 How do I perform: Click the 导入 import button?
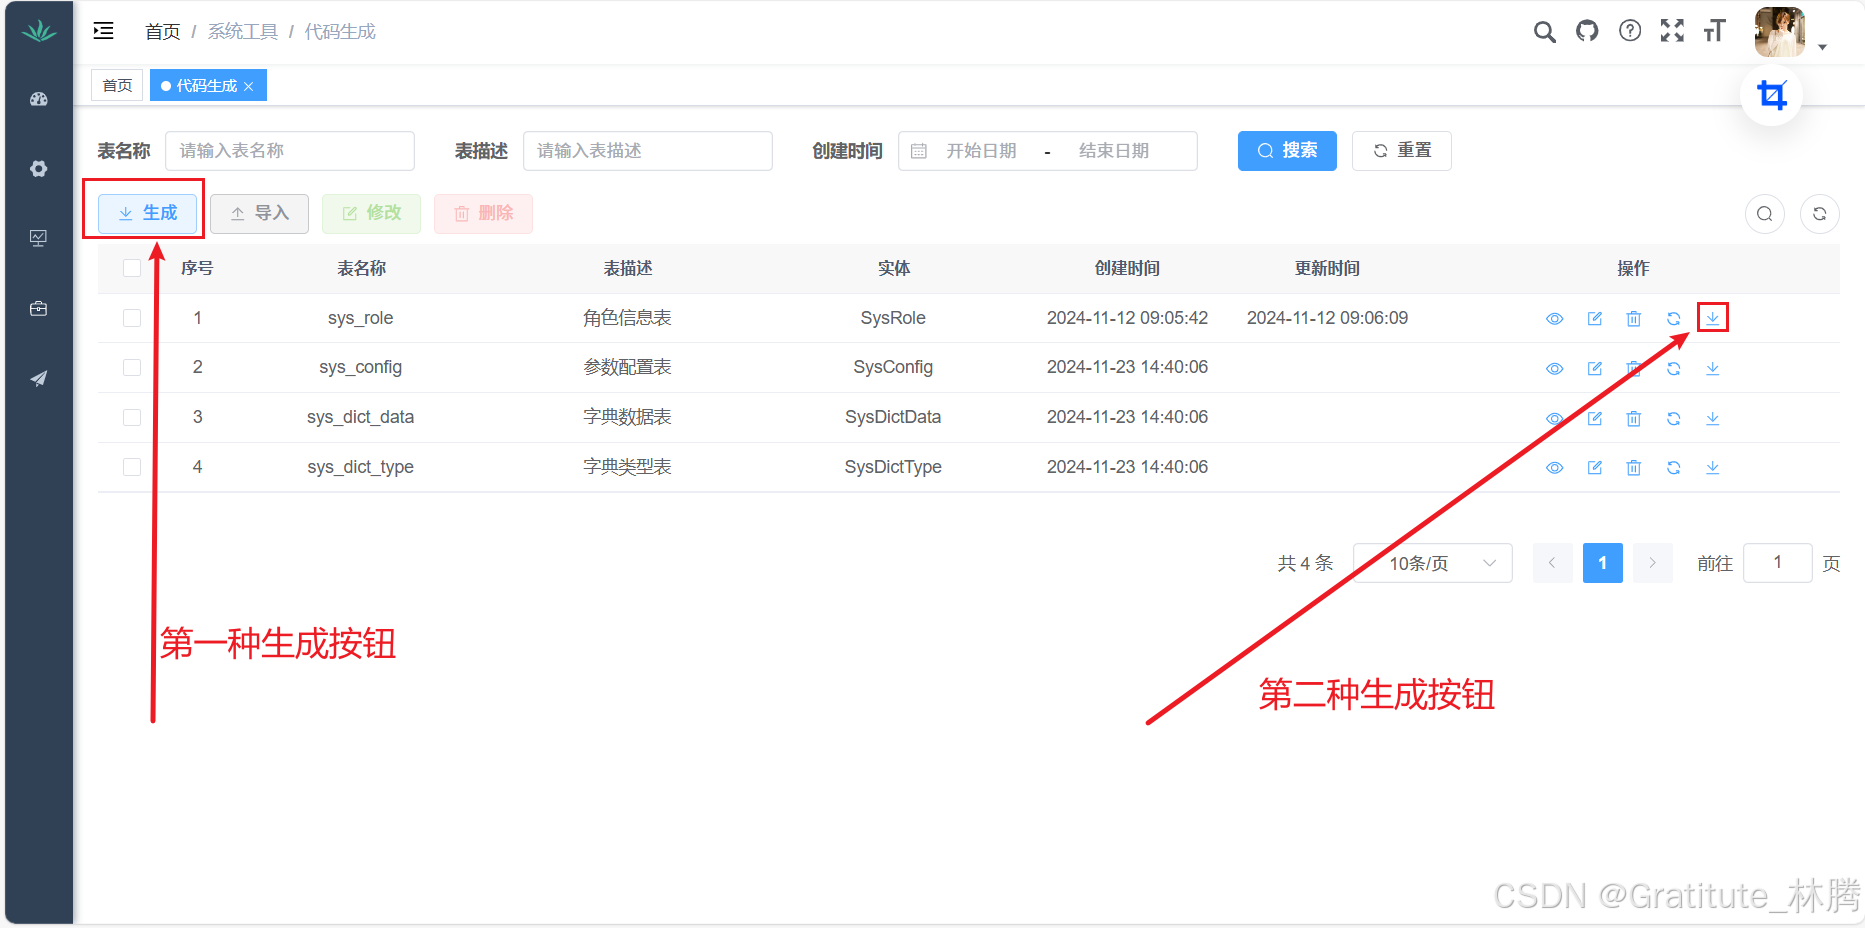[x=259, y=213]
